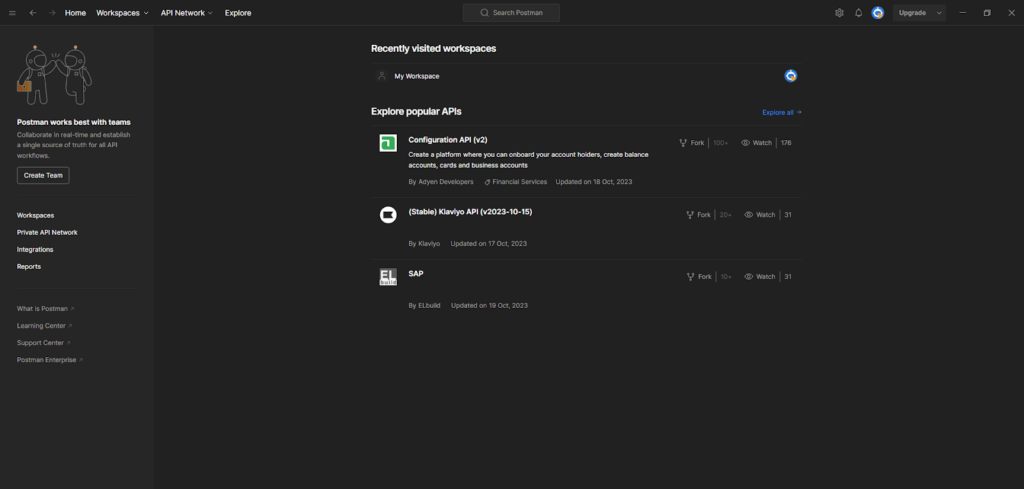The width and height of the screenshot is (1024, 489).
Task: Open Workspaces in the left sidebar
Action: coord(35,215)
